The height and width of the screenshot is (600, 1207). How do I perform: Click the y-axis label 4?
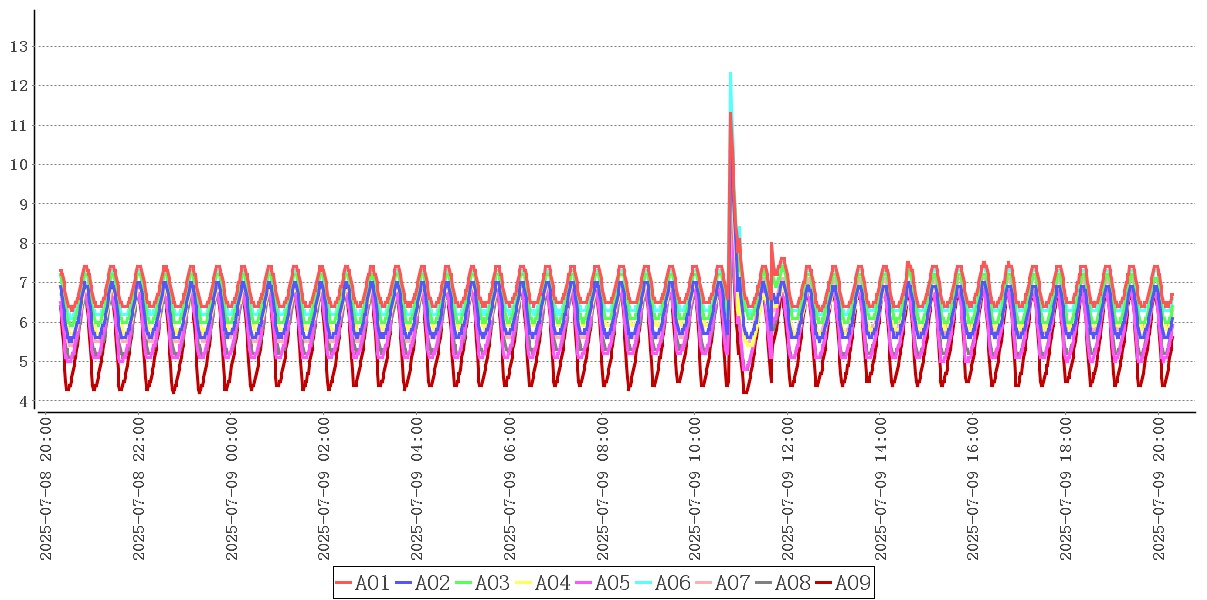pos(22,401)
